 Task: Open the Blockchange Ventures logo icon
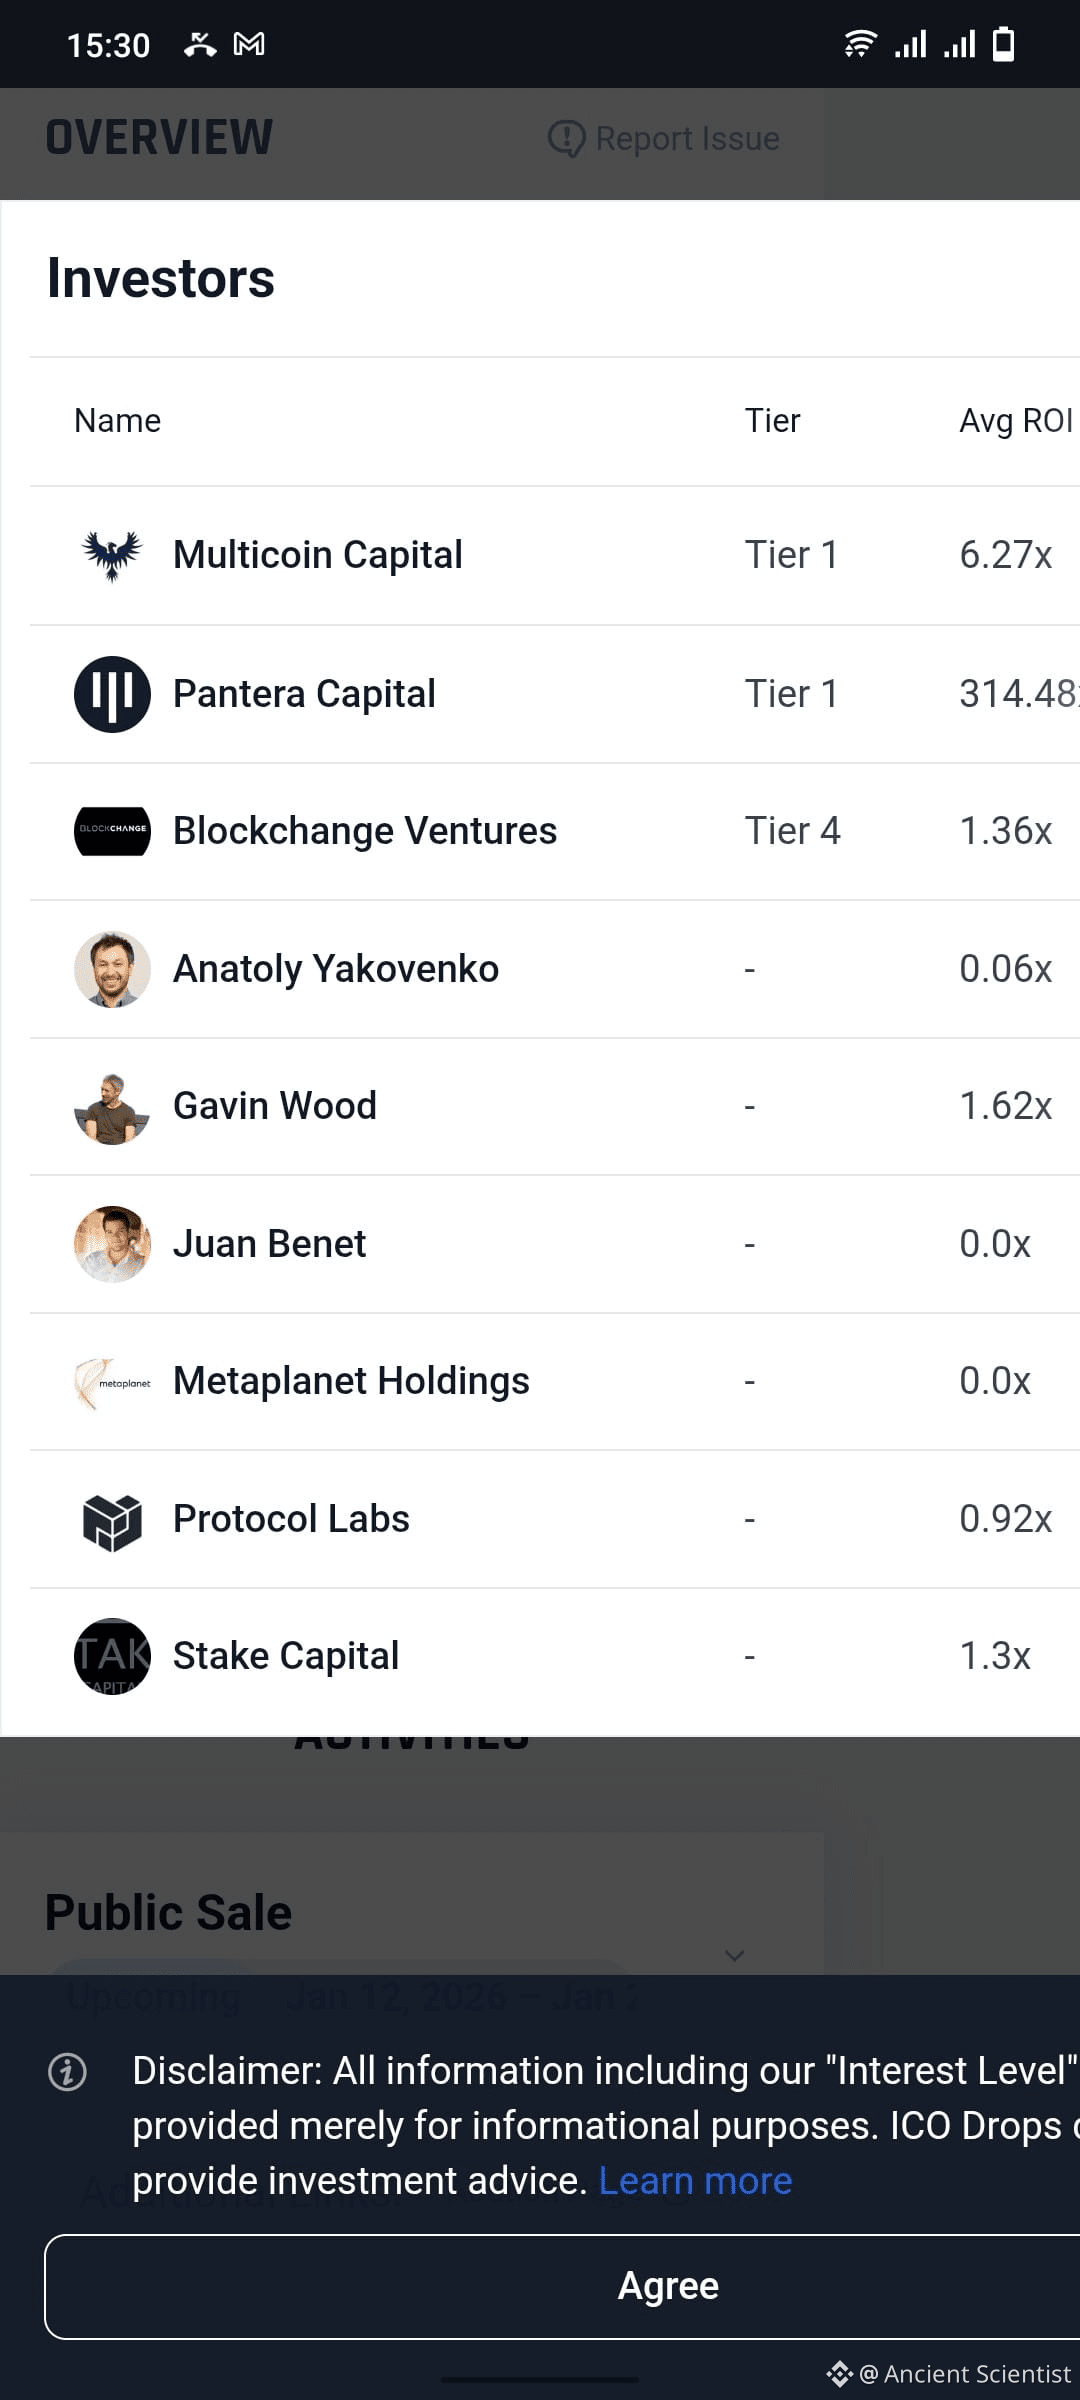[x=112, y=831]
